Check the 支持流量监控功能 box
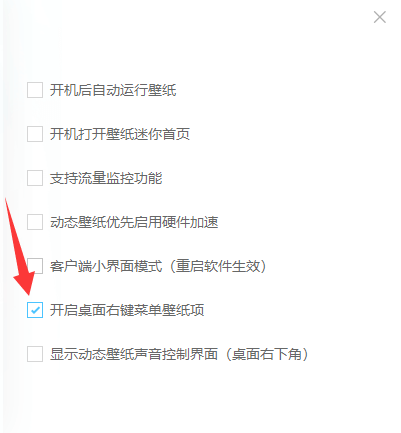The image size is (401, 433). click(35, 178)
